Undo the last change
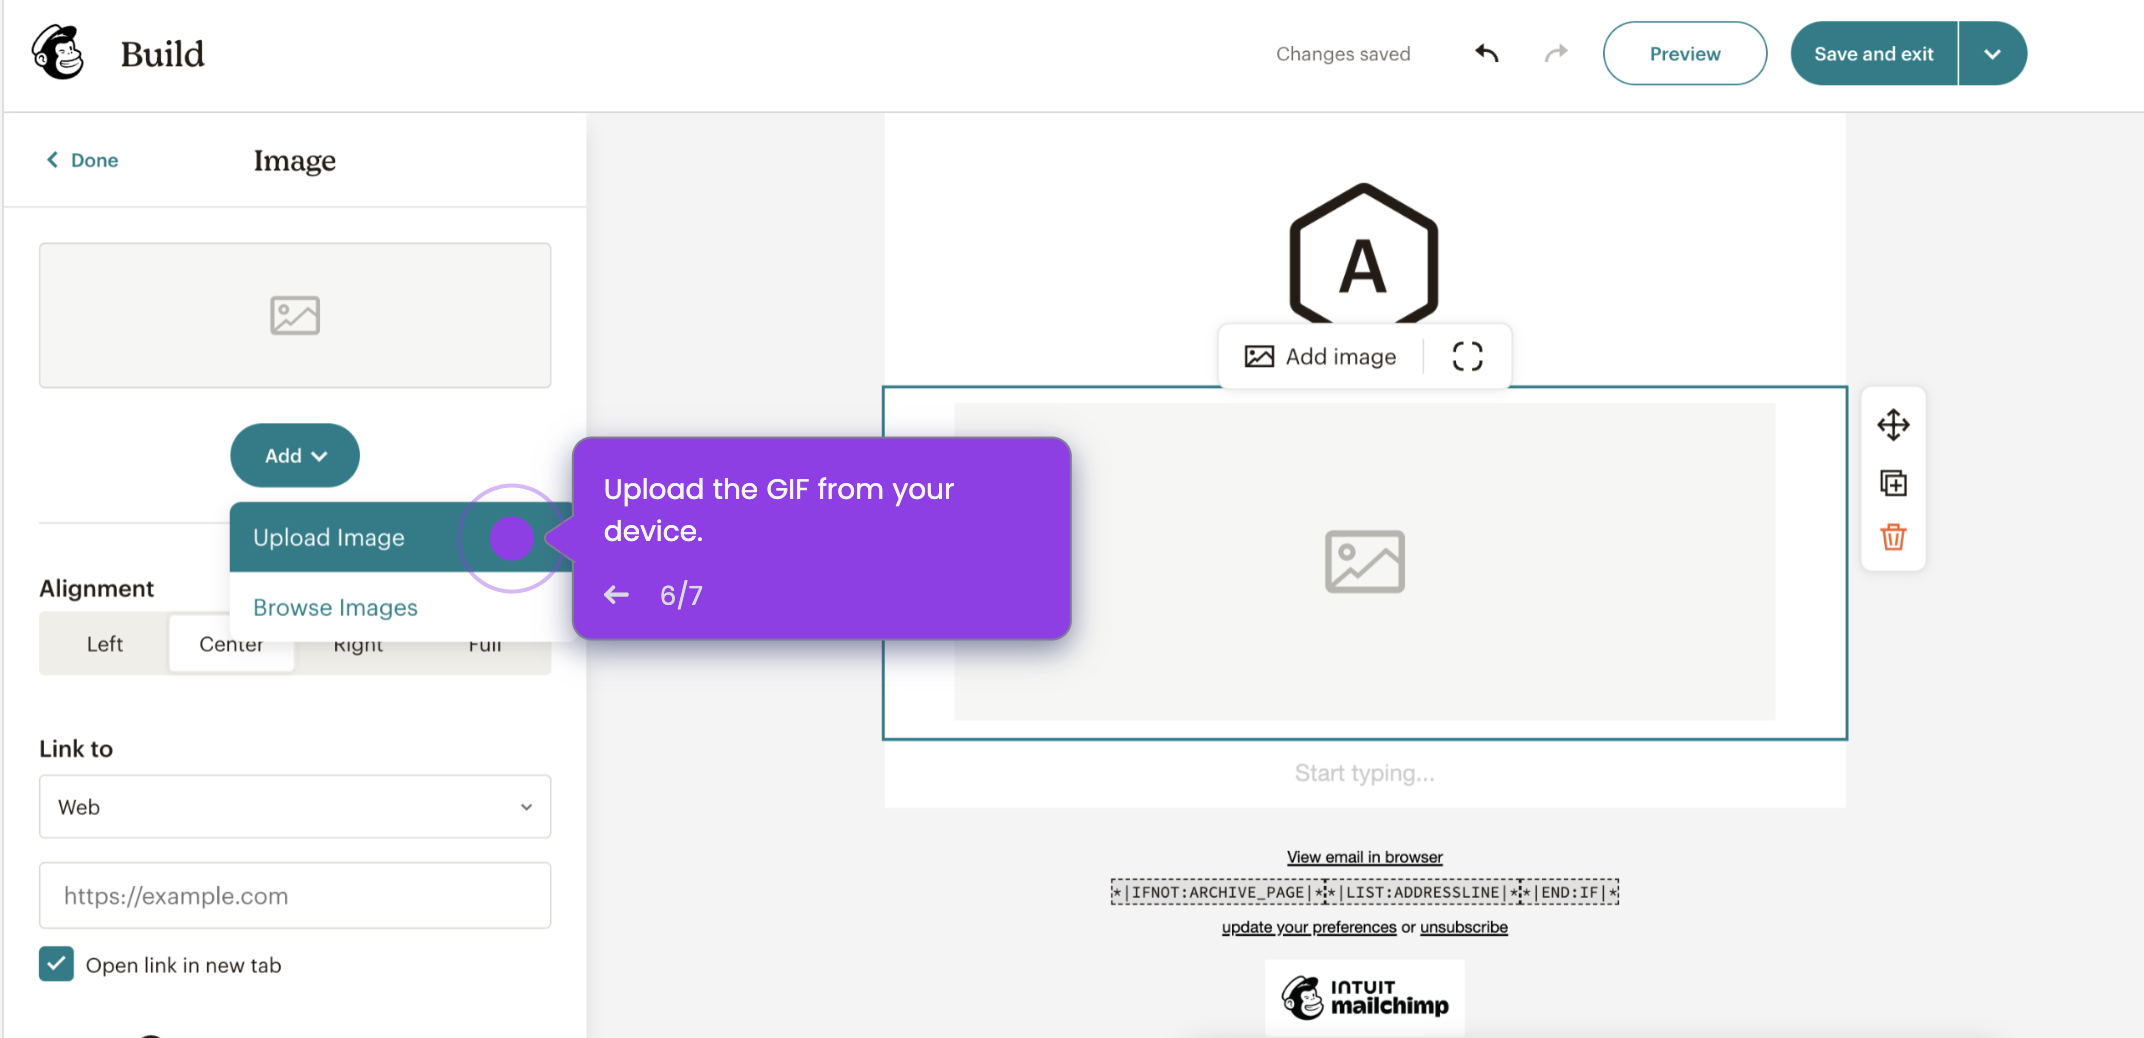The width and height of the screenshot is (2144, 1038). [x=1486, y=53]
